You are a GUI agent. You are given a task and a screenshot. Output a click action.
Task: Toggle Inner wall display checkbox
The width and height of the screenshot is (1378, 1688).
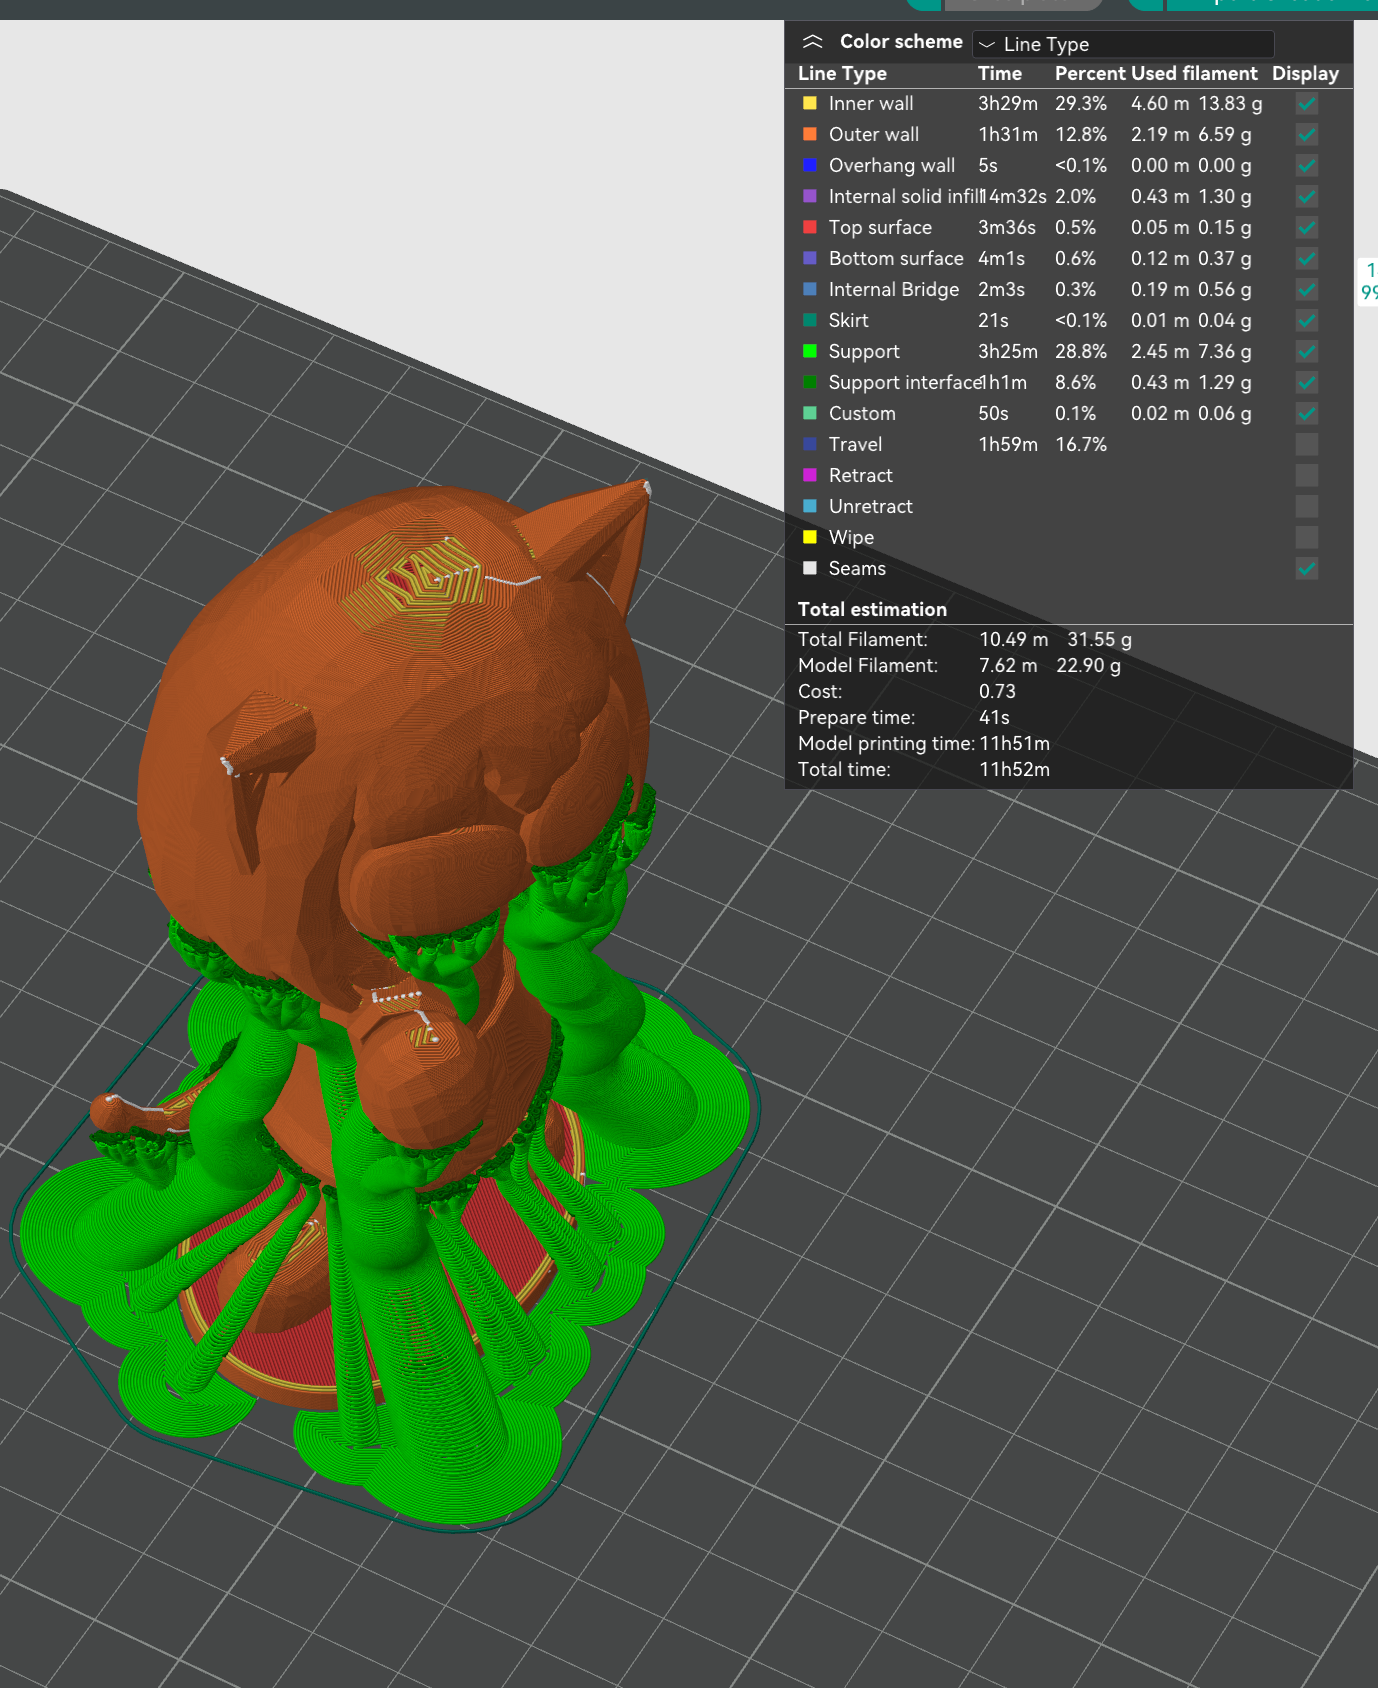[1306, 103]
